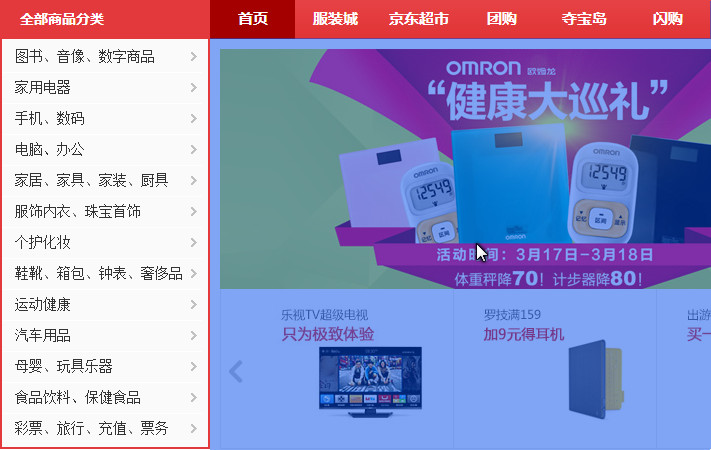Select 食品饮料、保健食品 category

coord(78,397)
